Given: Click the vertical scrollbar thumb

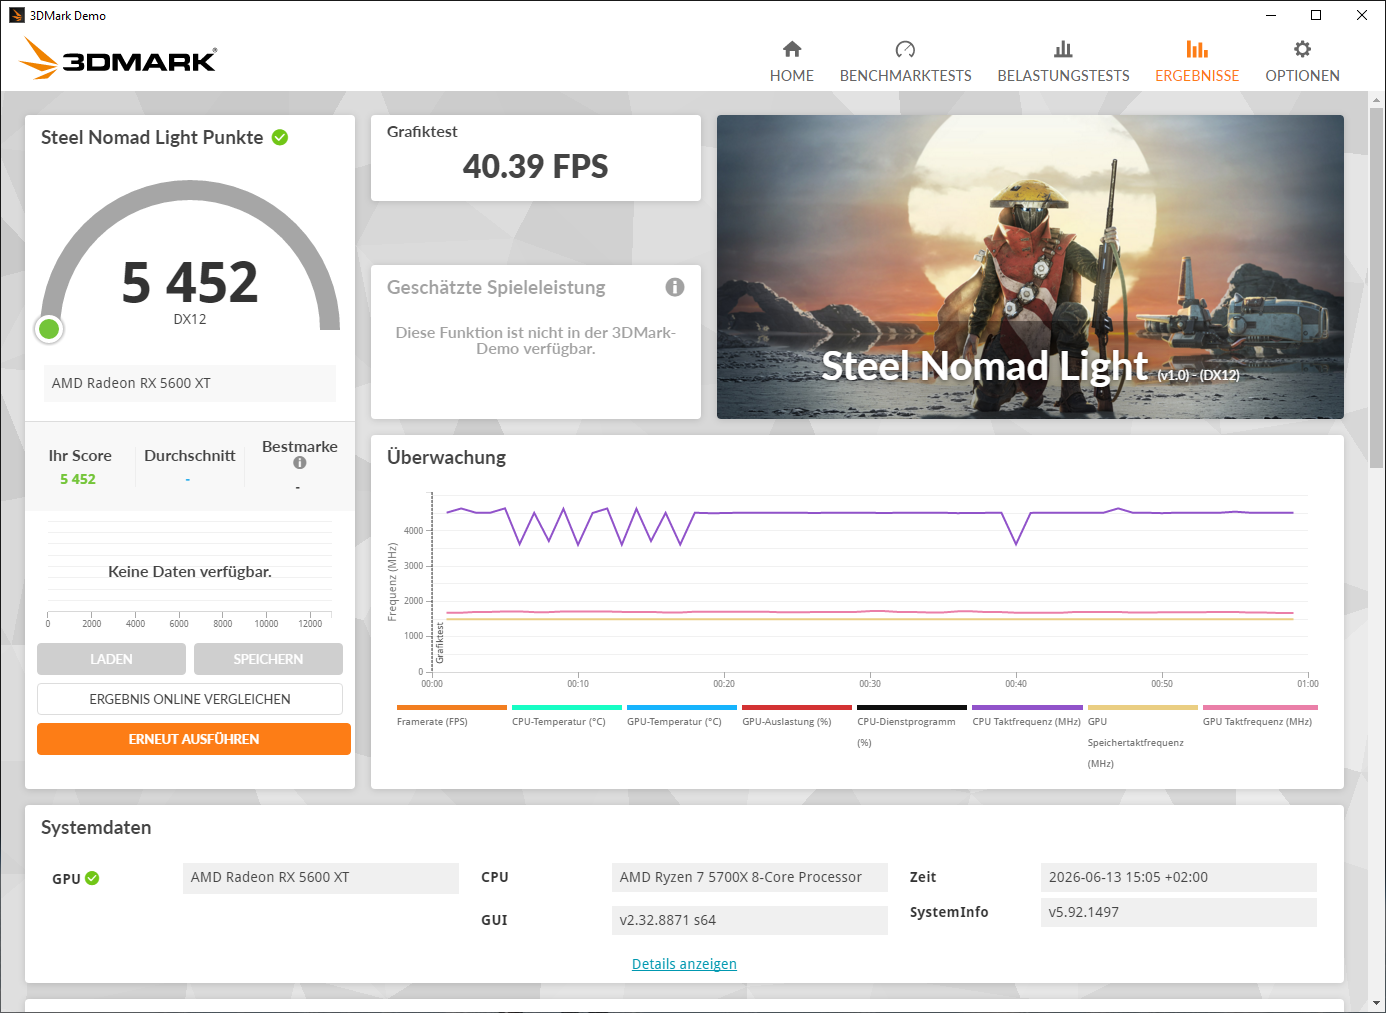Looking at the screenshot, I should coord(1377,286).
